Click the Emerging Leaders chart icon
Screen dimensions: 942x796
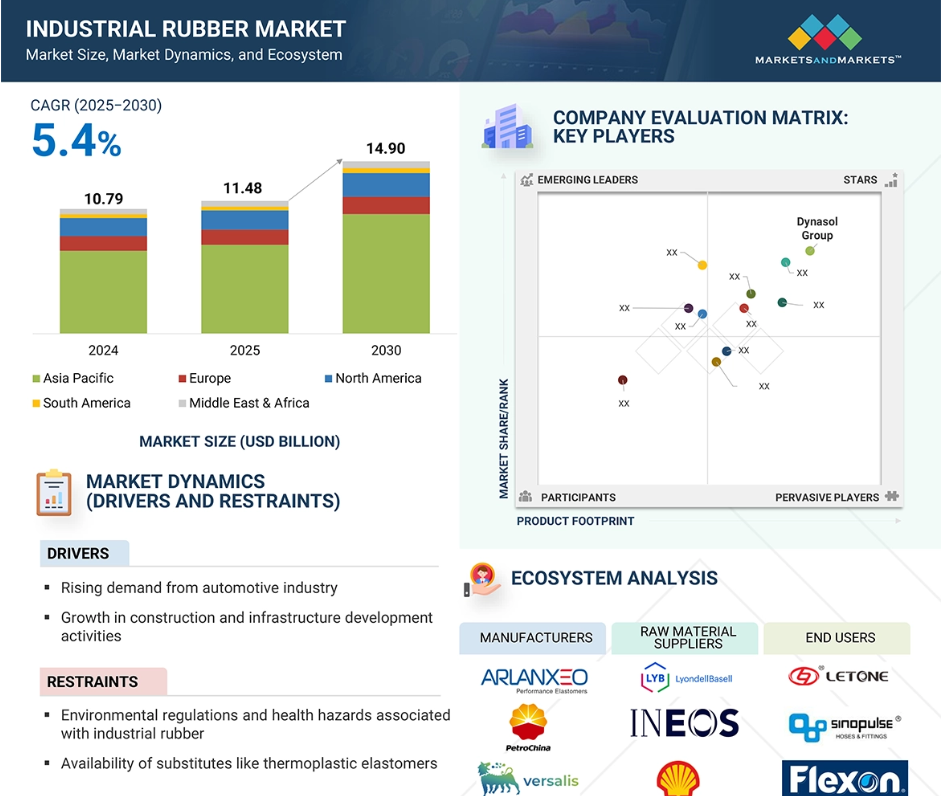point(526,180)
